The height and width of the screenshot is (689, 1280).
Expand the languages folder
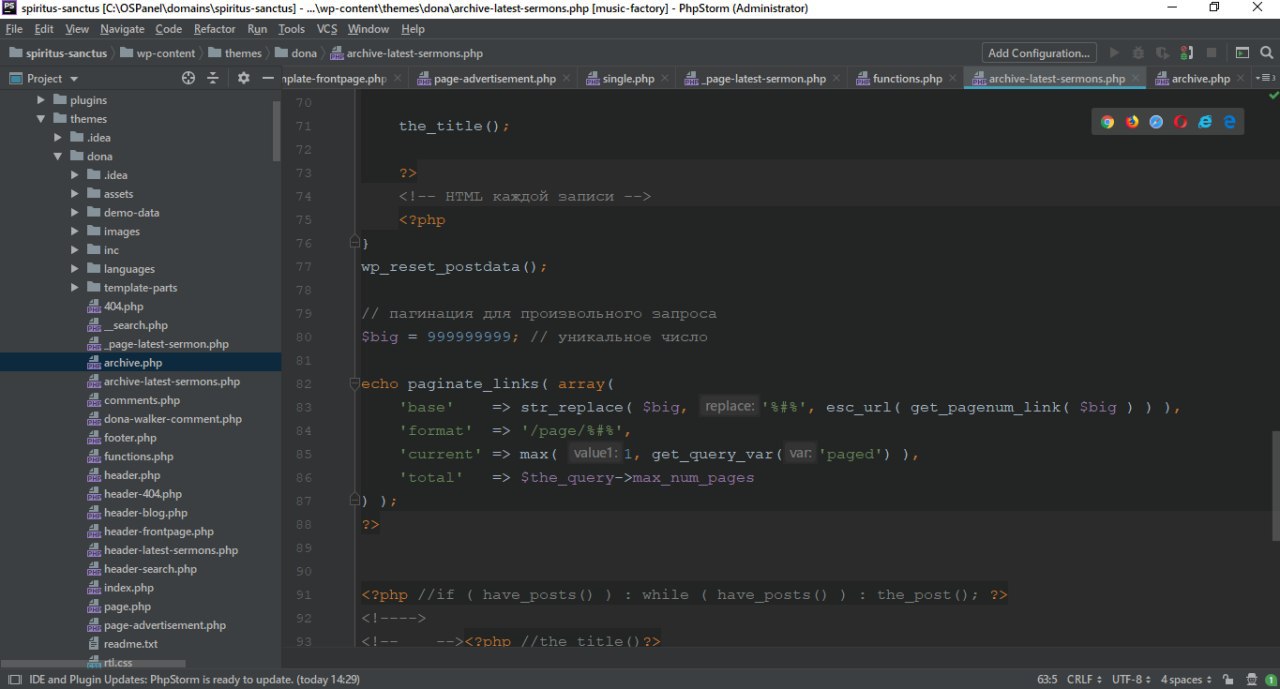tap(75, 269)
